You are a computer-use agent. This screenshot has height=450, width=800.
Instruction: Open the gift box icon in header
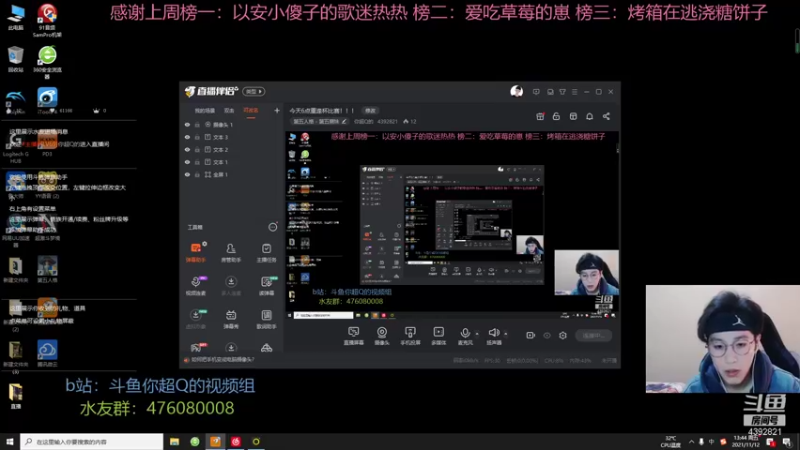click(540, 116)
